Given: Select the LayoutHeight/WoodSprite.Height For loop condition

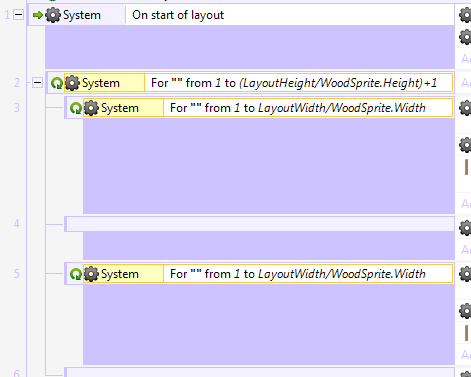Looking at the screenshot, I should coord(299,83).
